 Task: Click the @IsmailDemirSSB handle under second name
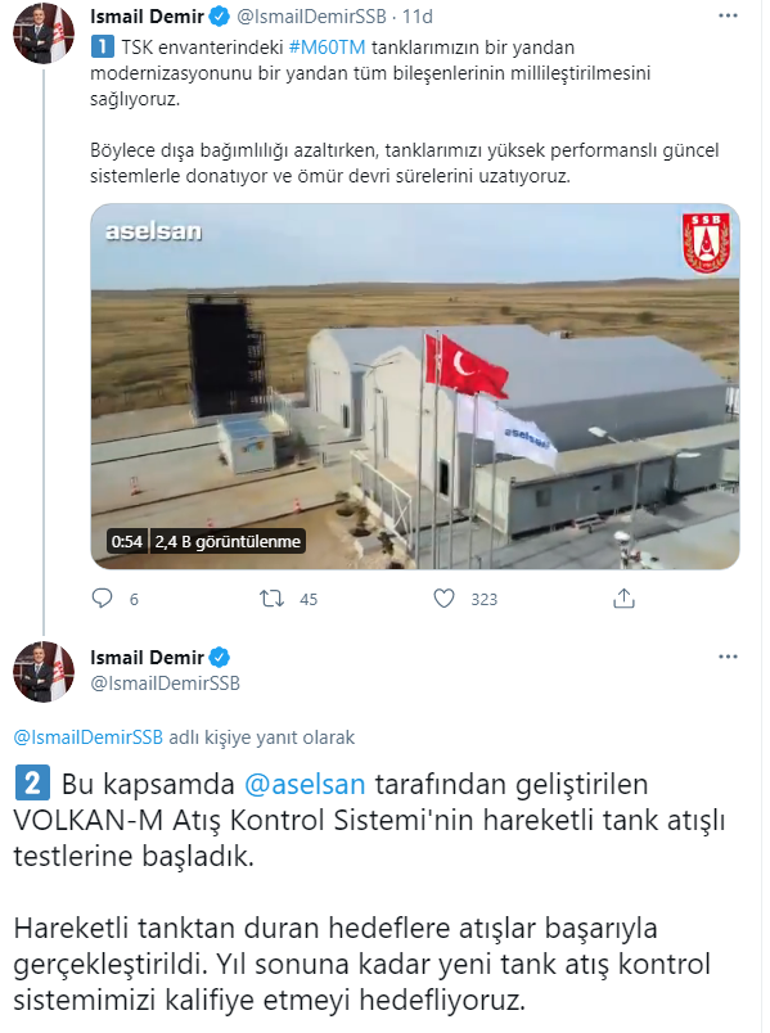pos(165,683)
